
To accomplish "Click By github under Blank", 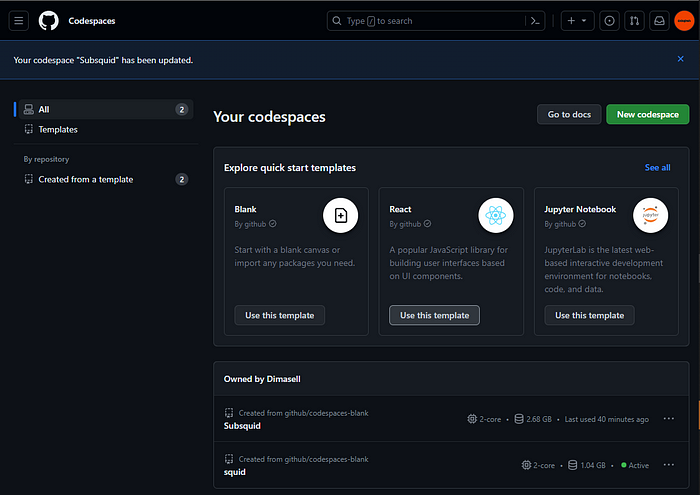I will coord(250,224).
